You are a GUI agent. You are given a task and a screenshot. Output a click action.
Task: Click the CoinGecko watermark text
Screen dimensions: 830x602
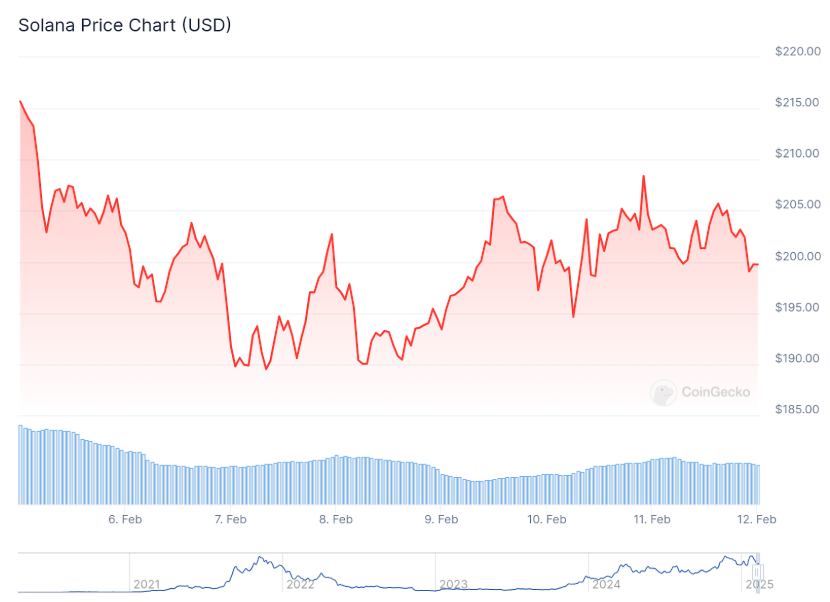(716, 392)
